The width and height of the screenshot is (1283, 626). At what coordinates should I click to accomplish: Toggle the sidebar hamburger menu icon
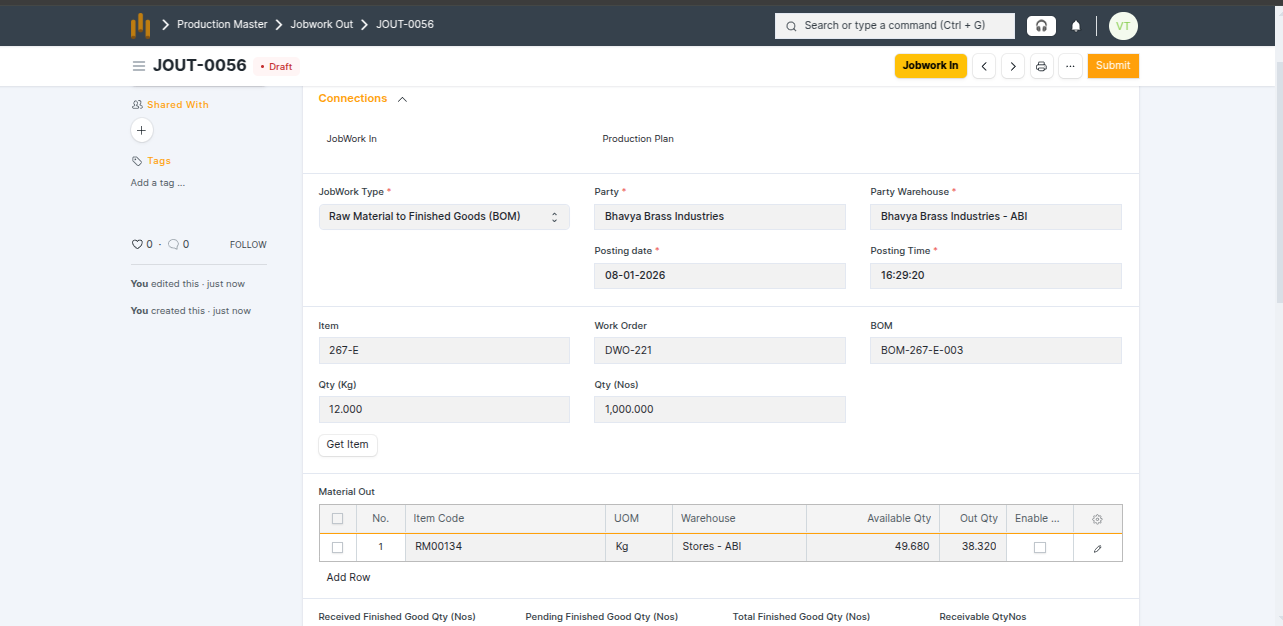[x=139, y=66]
